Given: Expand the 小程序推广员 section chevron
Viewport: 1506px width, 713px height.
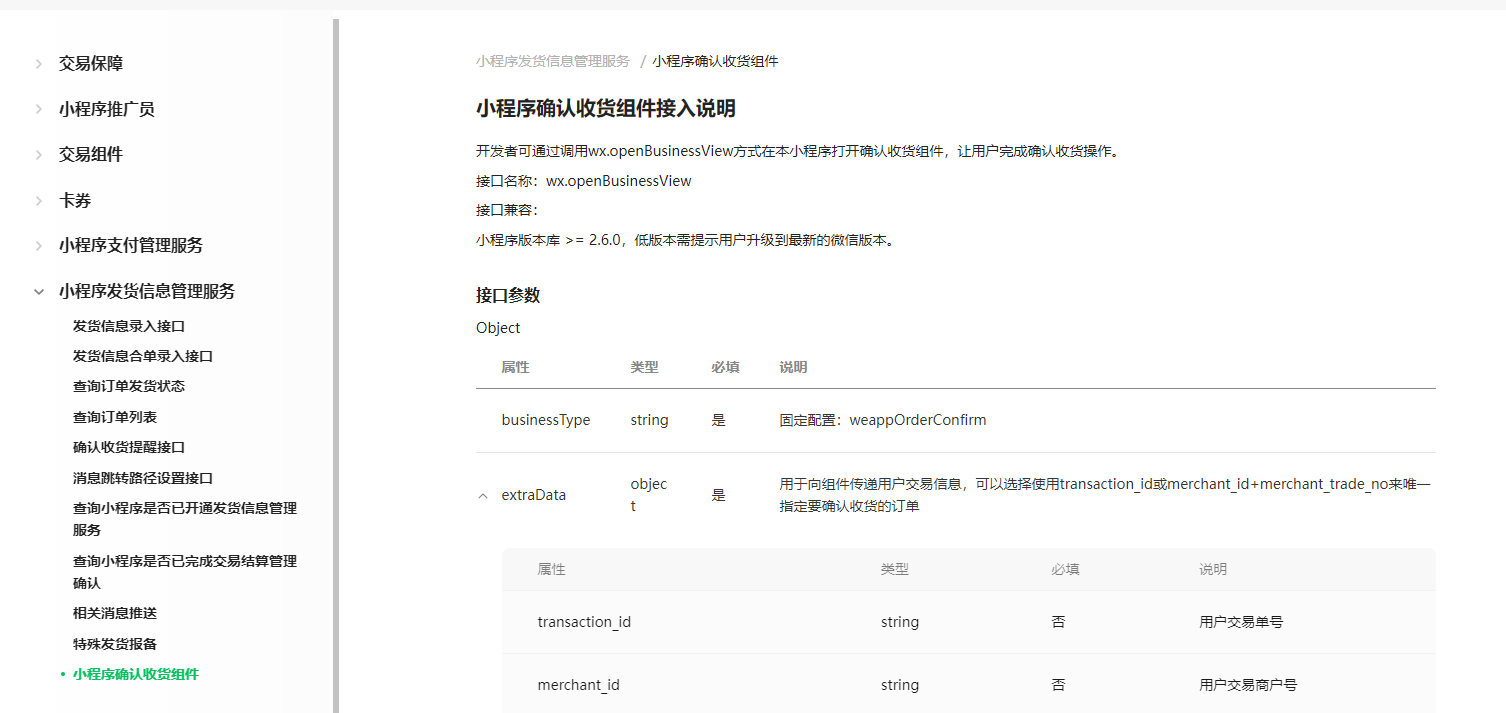Looking at the screenshot, I should tap(39, 109).
